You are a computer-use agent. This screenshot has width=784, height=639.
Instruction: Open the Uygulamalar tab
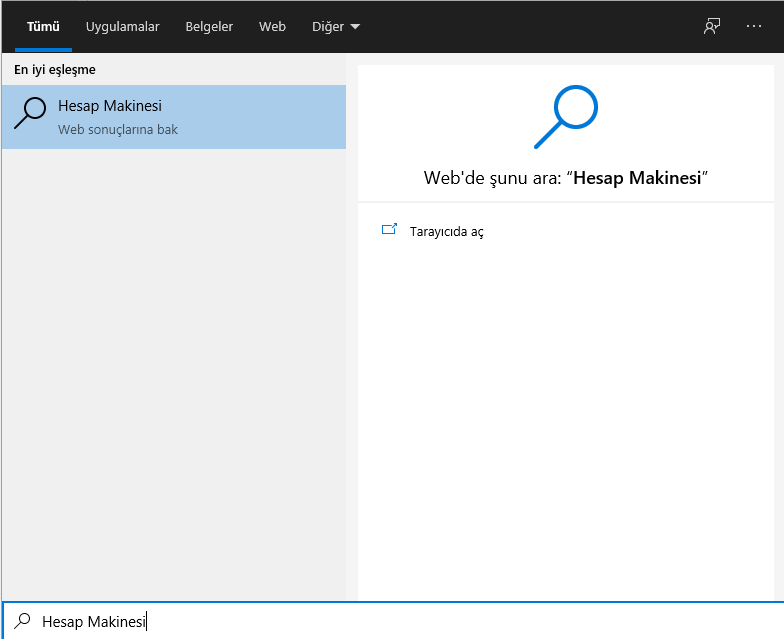122,27
